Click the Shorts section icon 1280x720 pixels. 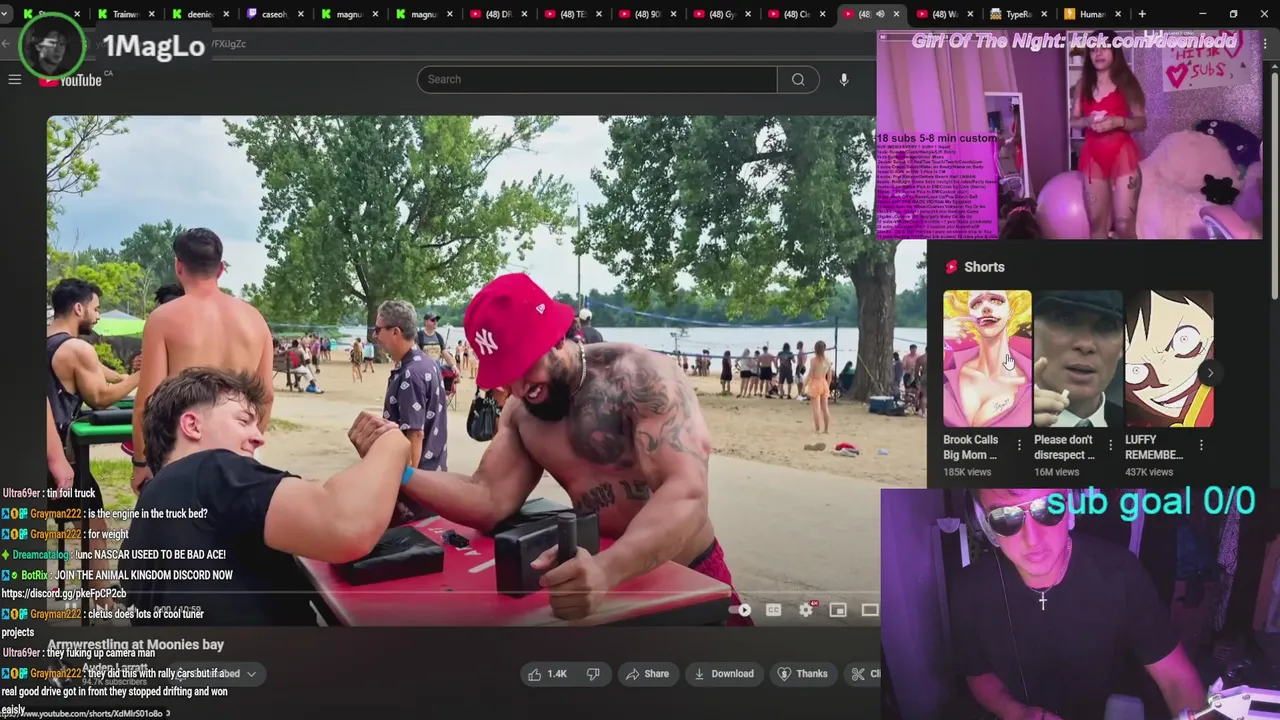(951, 267)
